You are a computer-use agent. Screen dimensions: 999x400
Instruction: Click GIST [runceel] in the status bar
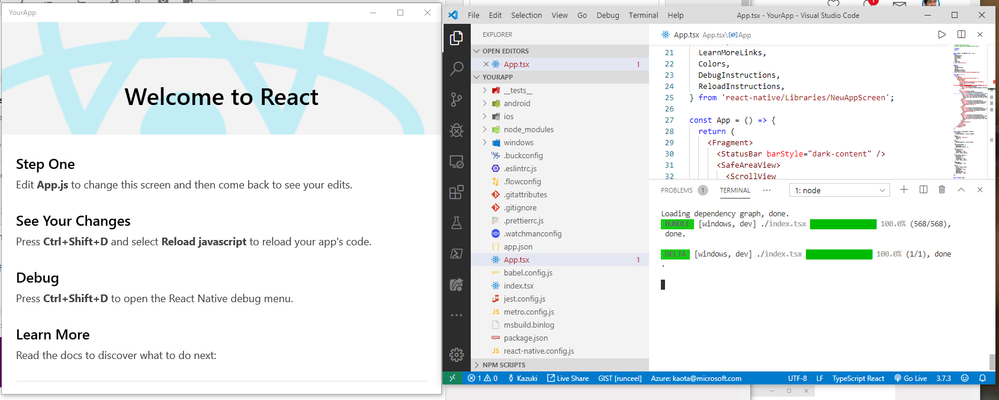620,378
